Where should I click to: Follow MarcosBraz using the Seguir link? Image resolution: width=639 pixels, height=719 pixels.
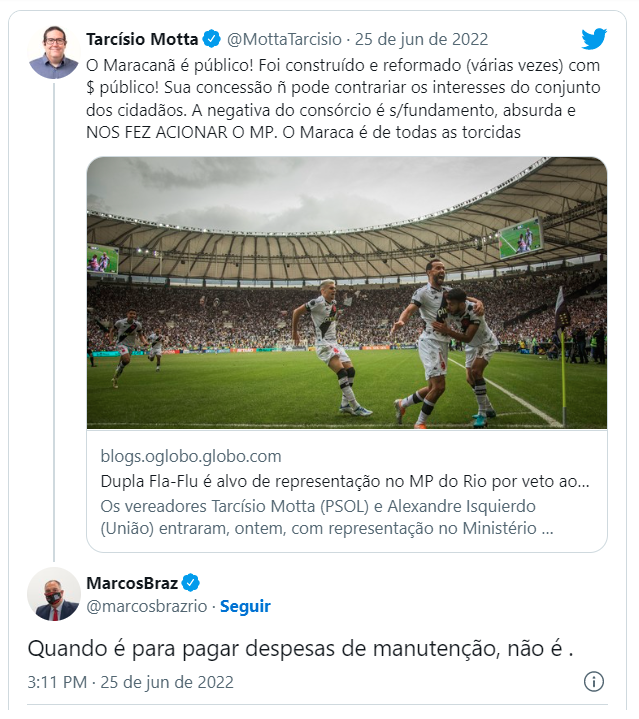click(x=245, y=606)
